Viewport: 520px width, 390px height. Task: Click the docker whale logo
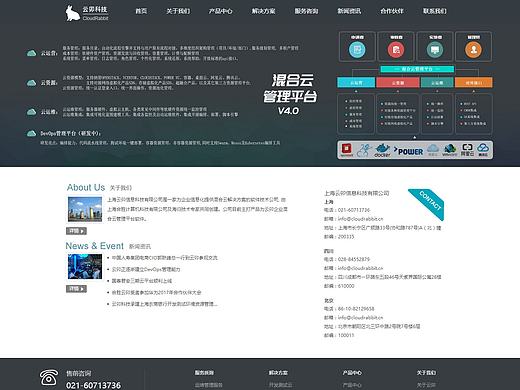tap(382, 150)
